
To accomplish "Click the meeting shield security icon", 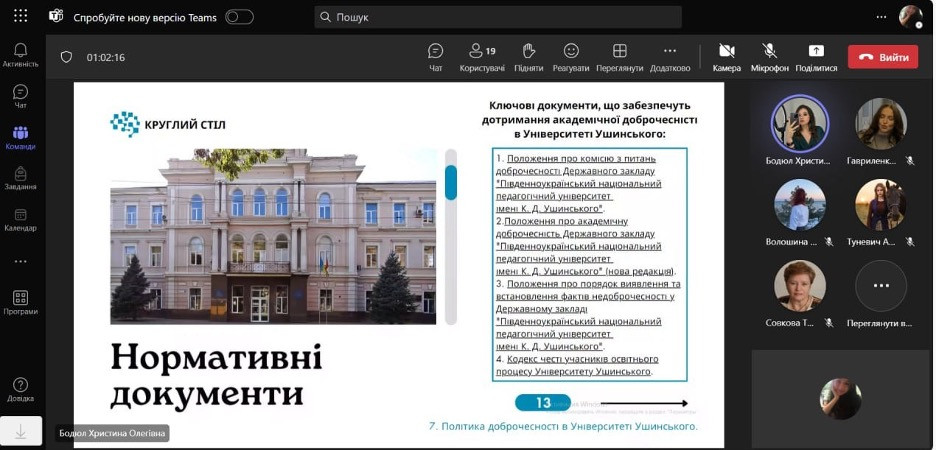I will pyautogui.click(x=66, y=57).
